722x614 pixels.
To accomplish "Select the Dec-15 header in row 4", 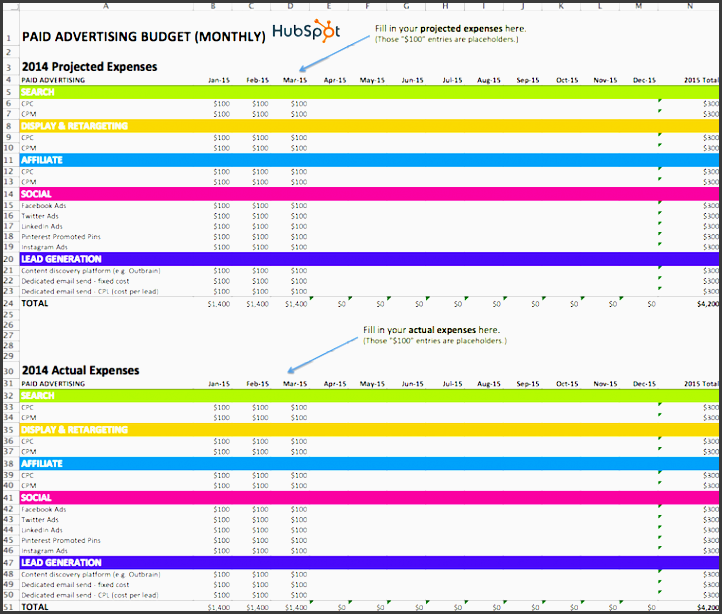I will coord(644,79).
